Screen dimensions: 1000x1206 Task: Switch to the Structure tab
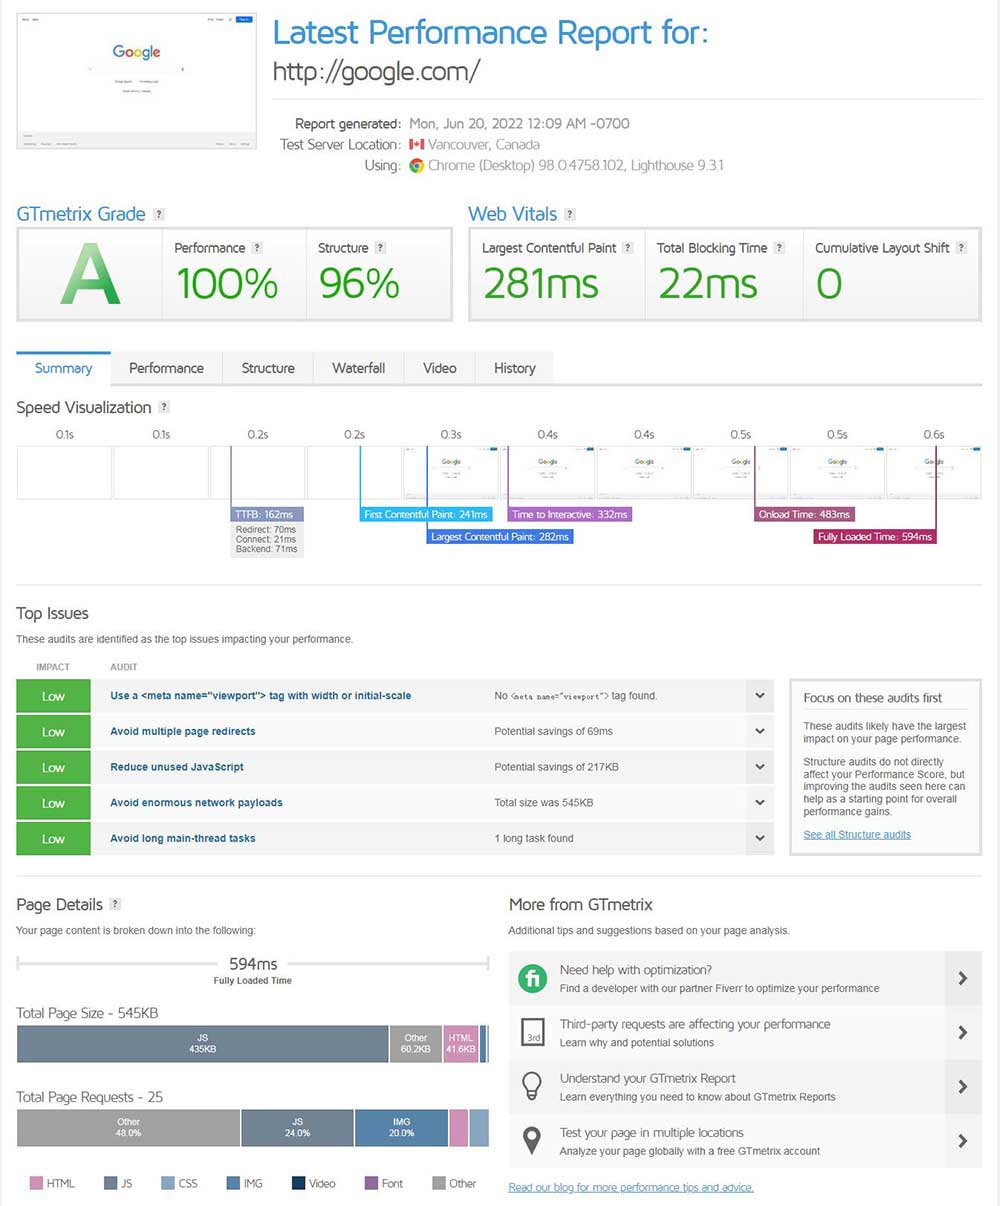pyautogui.click(x=268, y=368)
